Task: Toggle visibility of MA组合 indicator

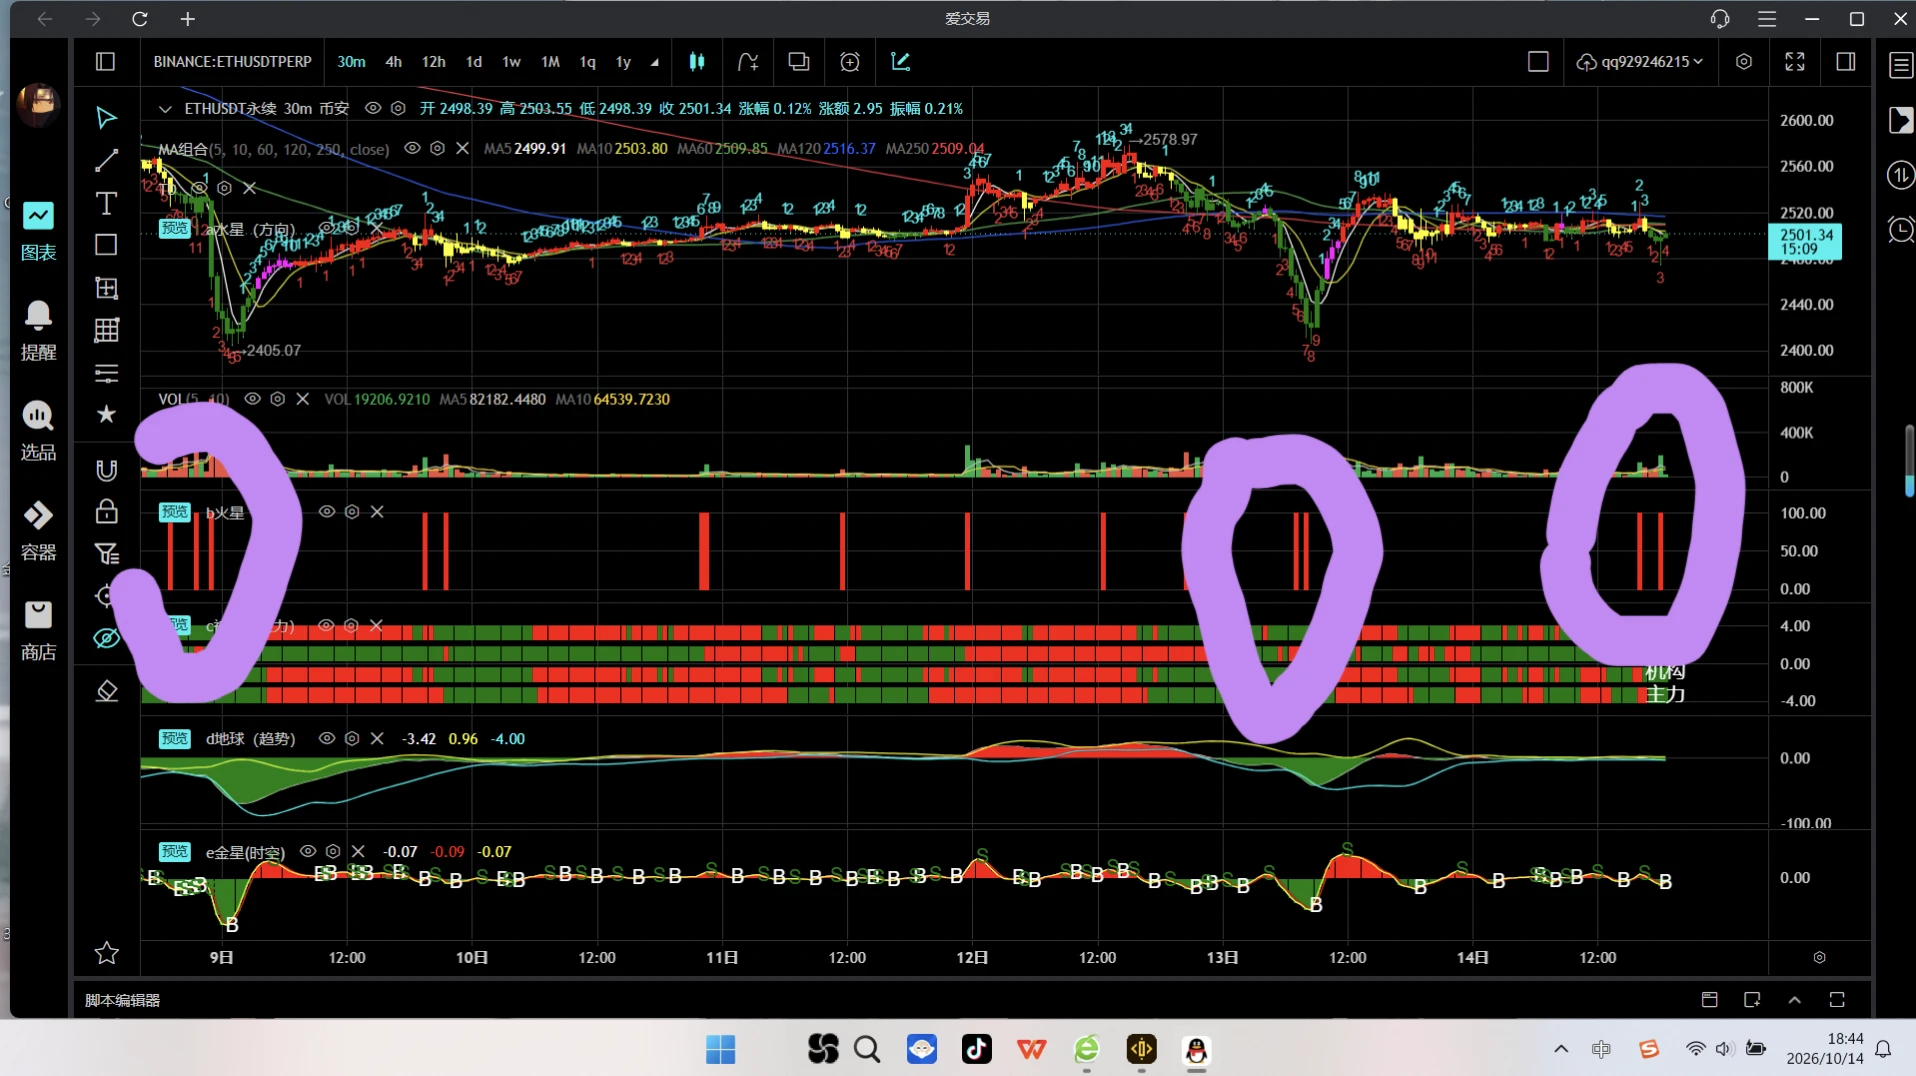Action: pos(412,148)
